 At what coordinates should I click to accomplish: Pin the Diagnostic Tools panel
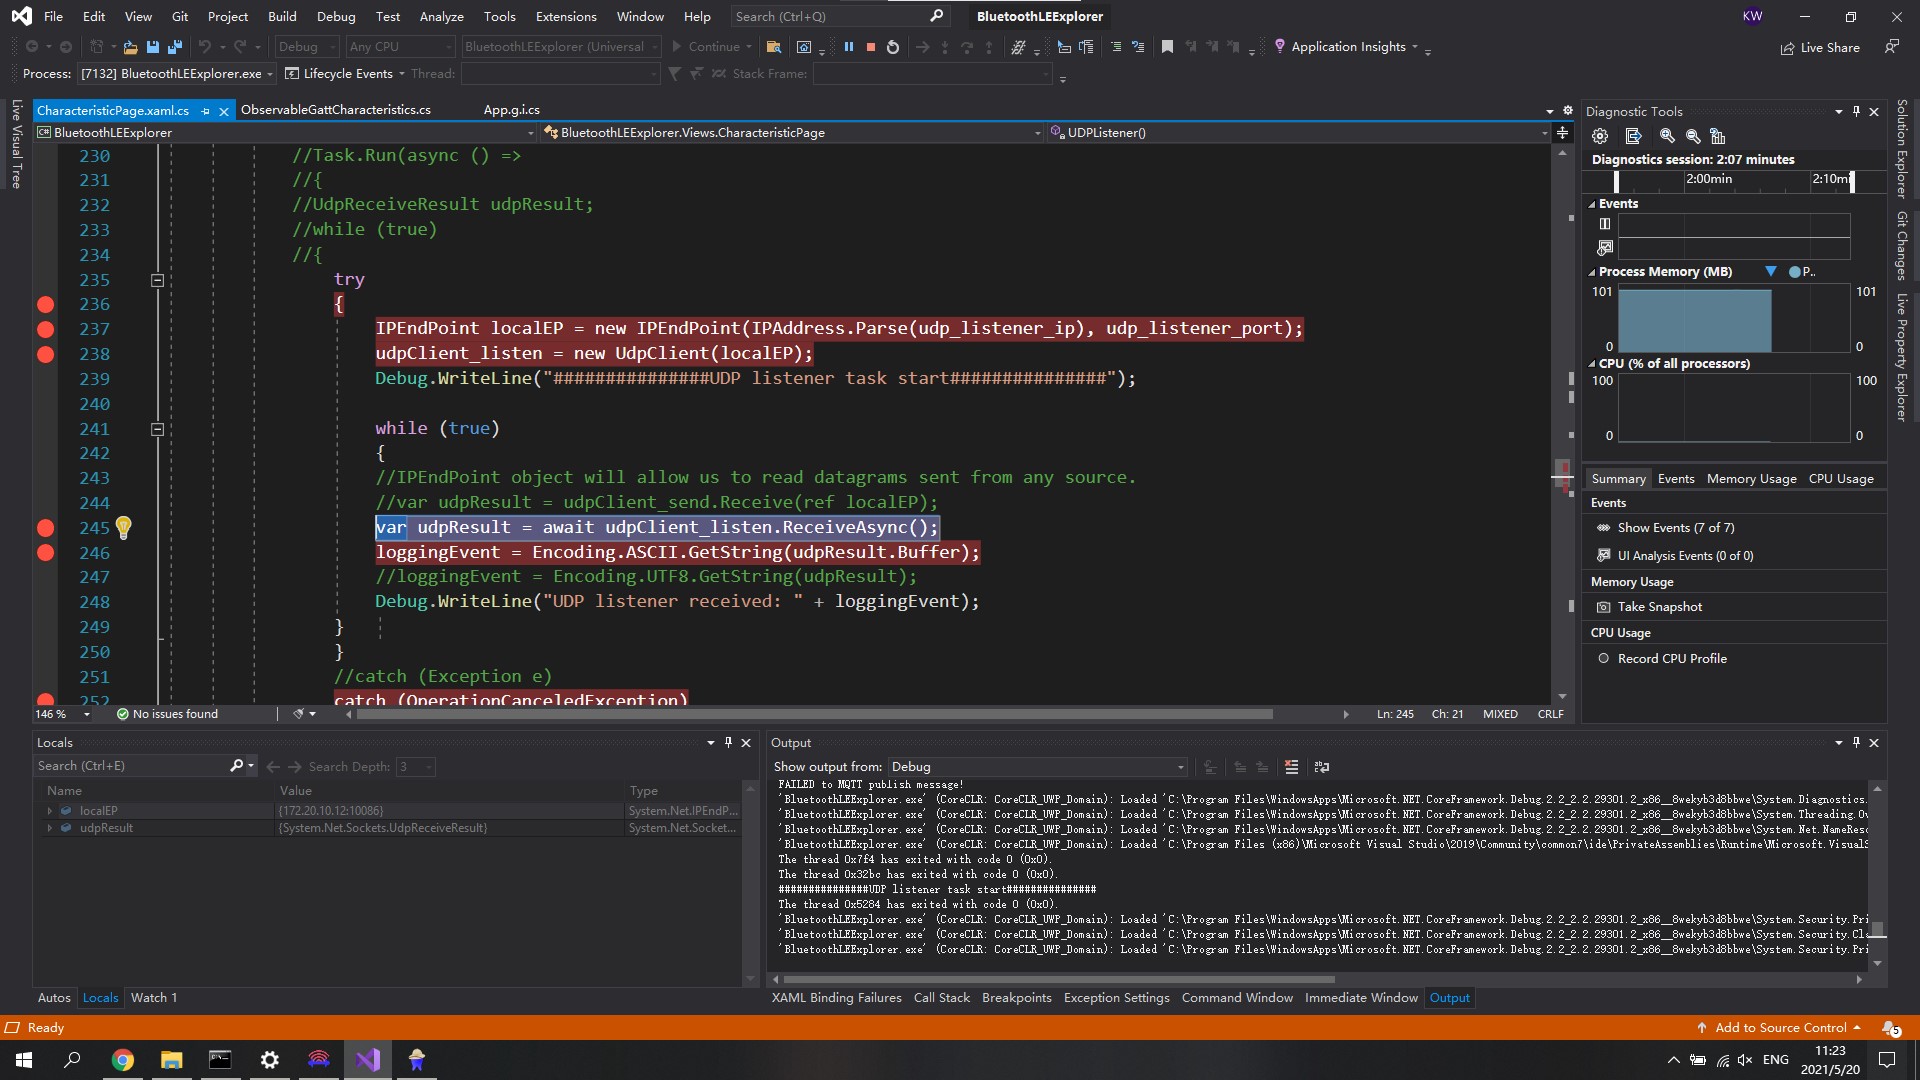[x=1856, y=112]
